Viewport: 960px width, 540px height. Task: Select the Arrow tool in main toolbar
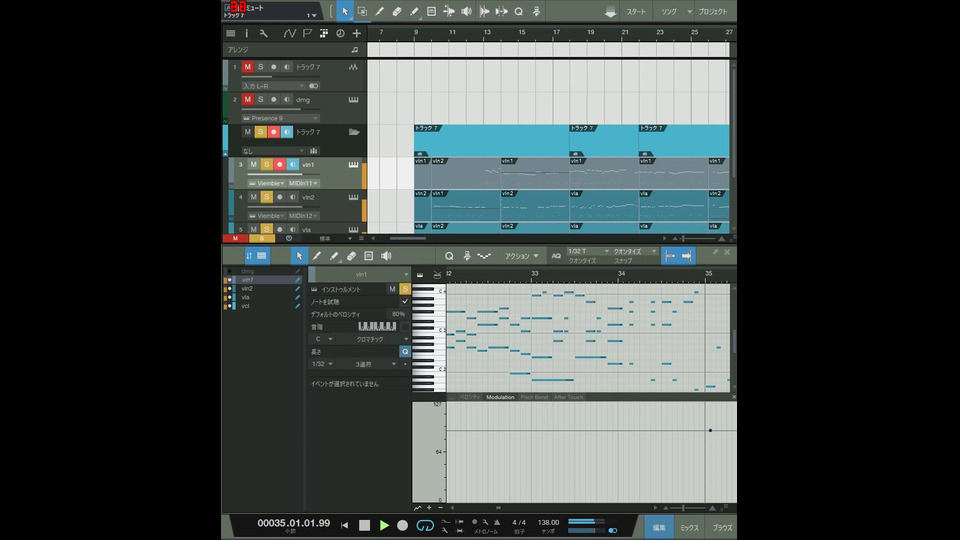pyautogui.click(x=345, y=11)
